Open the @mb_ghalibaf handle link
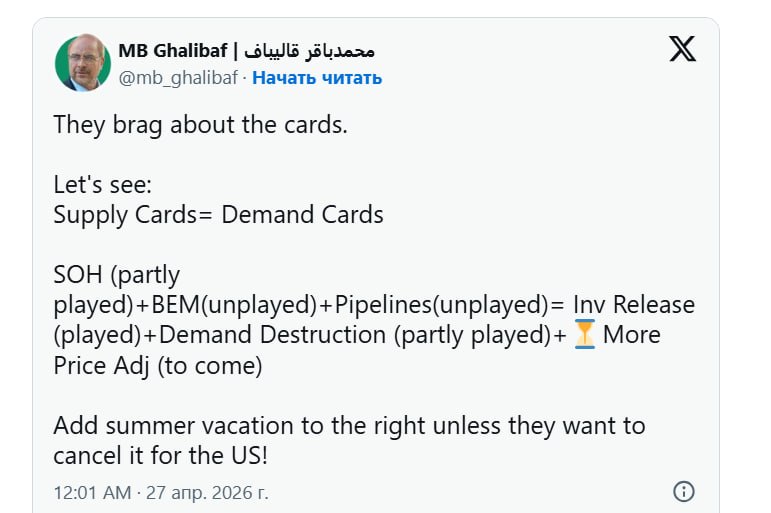Viewport: 771px width, 513px height. click(179, 77)
